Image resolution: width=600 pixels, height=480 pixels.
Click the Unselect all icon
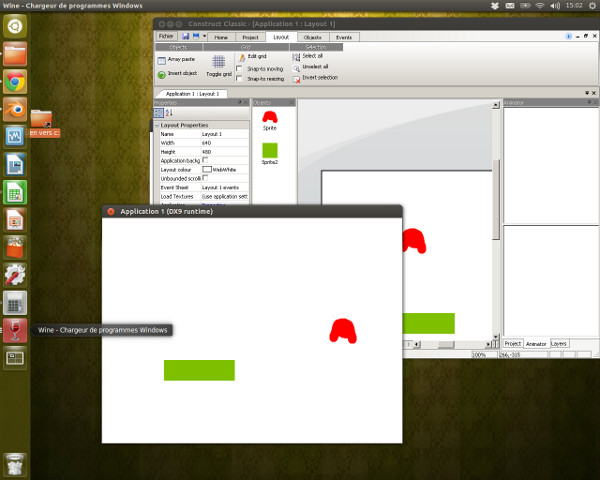click(296, 68)
